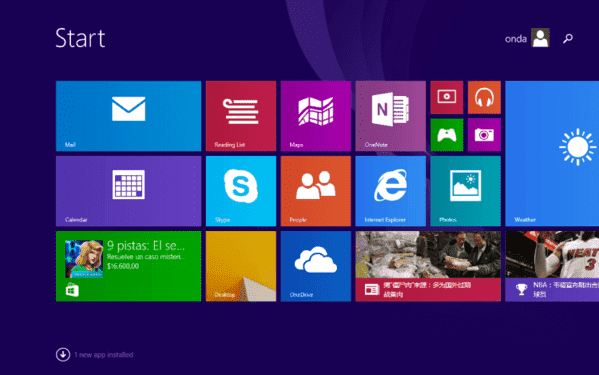
Task: Open the OneDrive tile
Action: pyautogui.click(x=316, y=266)
